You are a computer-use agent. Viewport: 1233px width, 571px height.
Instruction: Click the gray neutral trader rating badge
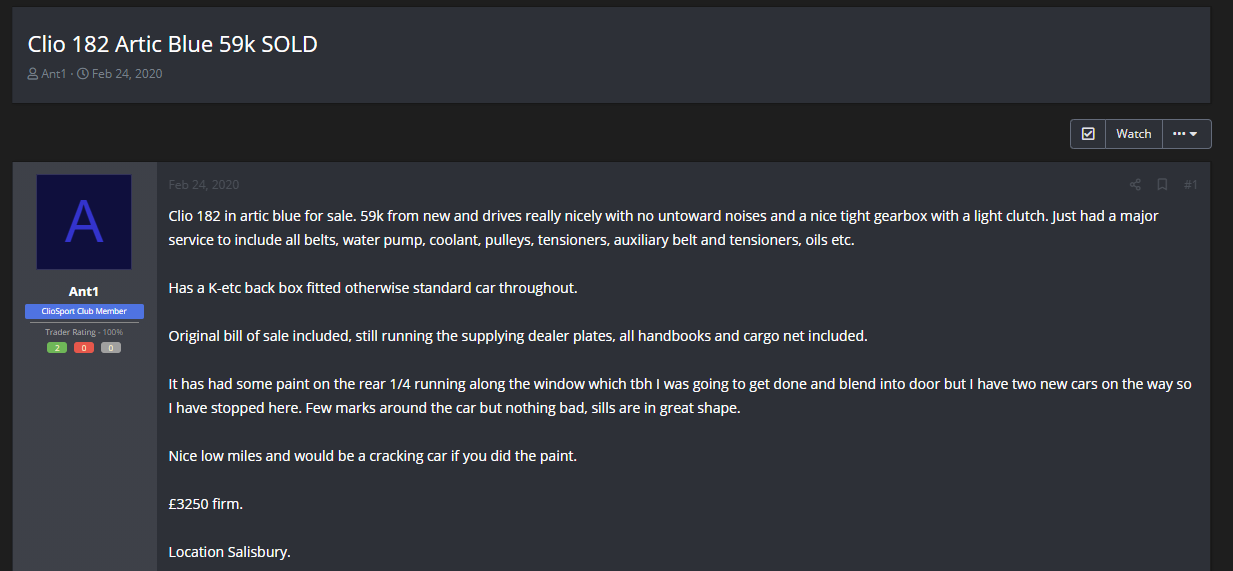(111, 348)
